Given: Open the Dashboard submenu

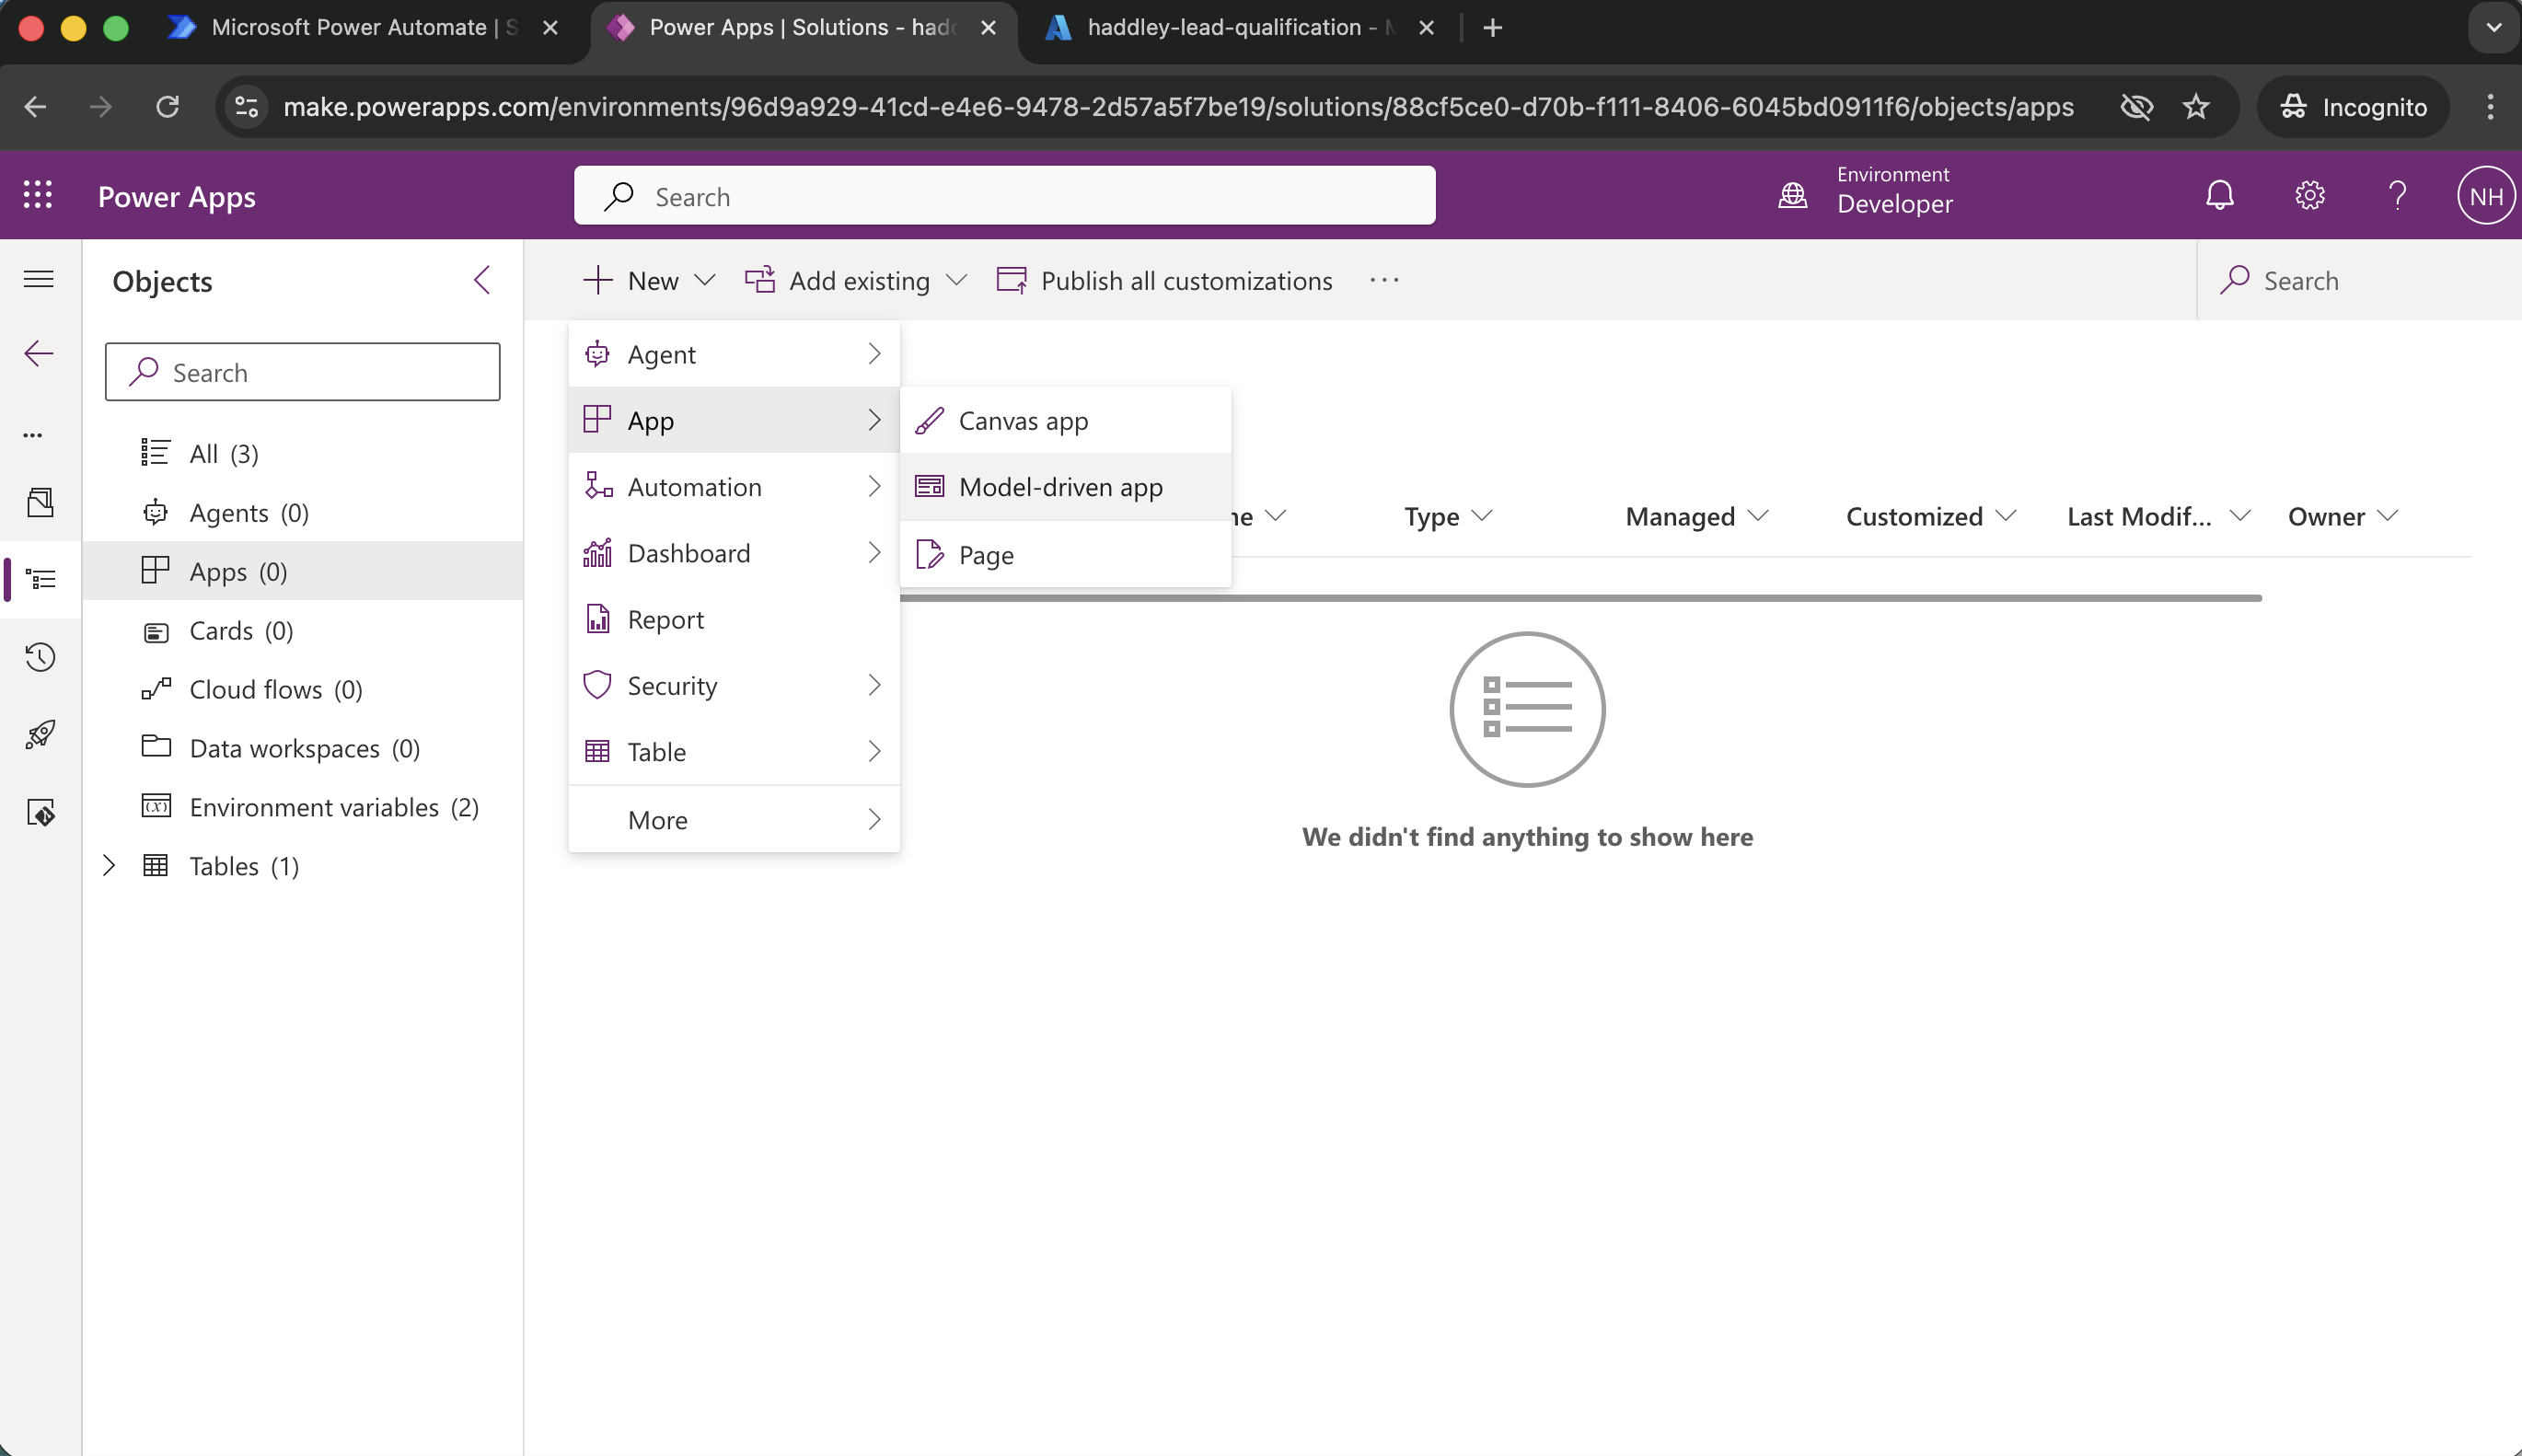Looking at the screenshot, I should click(734, 553).
